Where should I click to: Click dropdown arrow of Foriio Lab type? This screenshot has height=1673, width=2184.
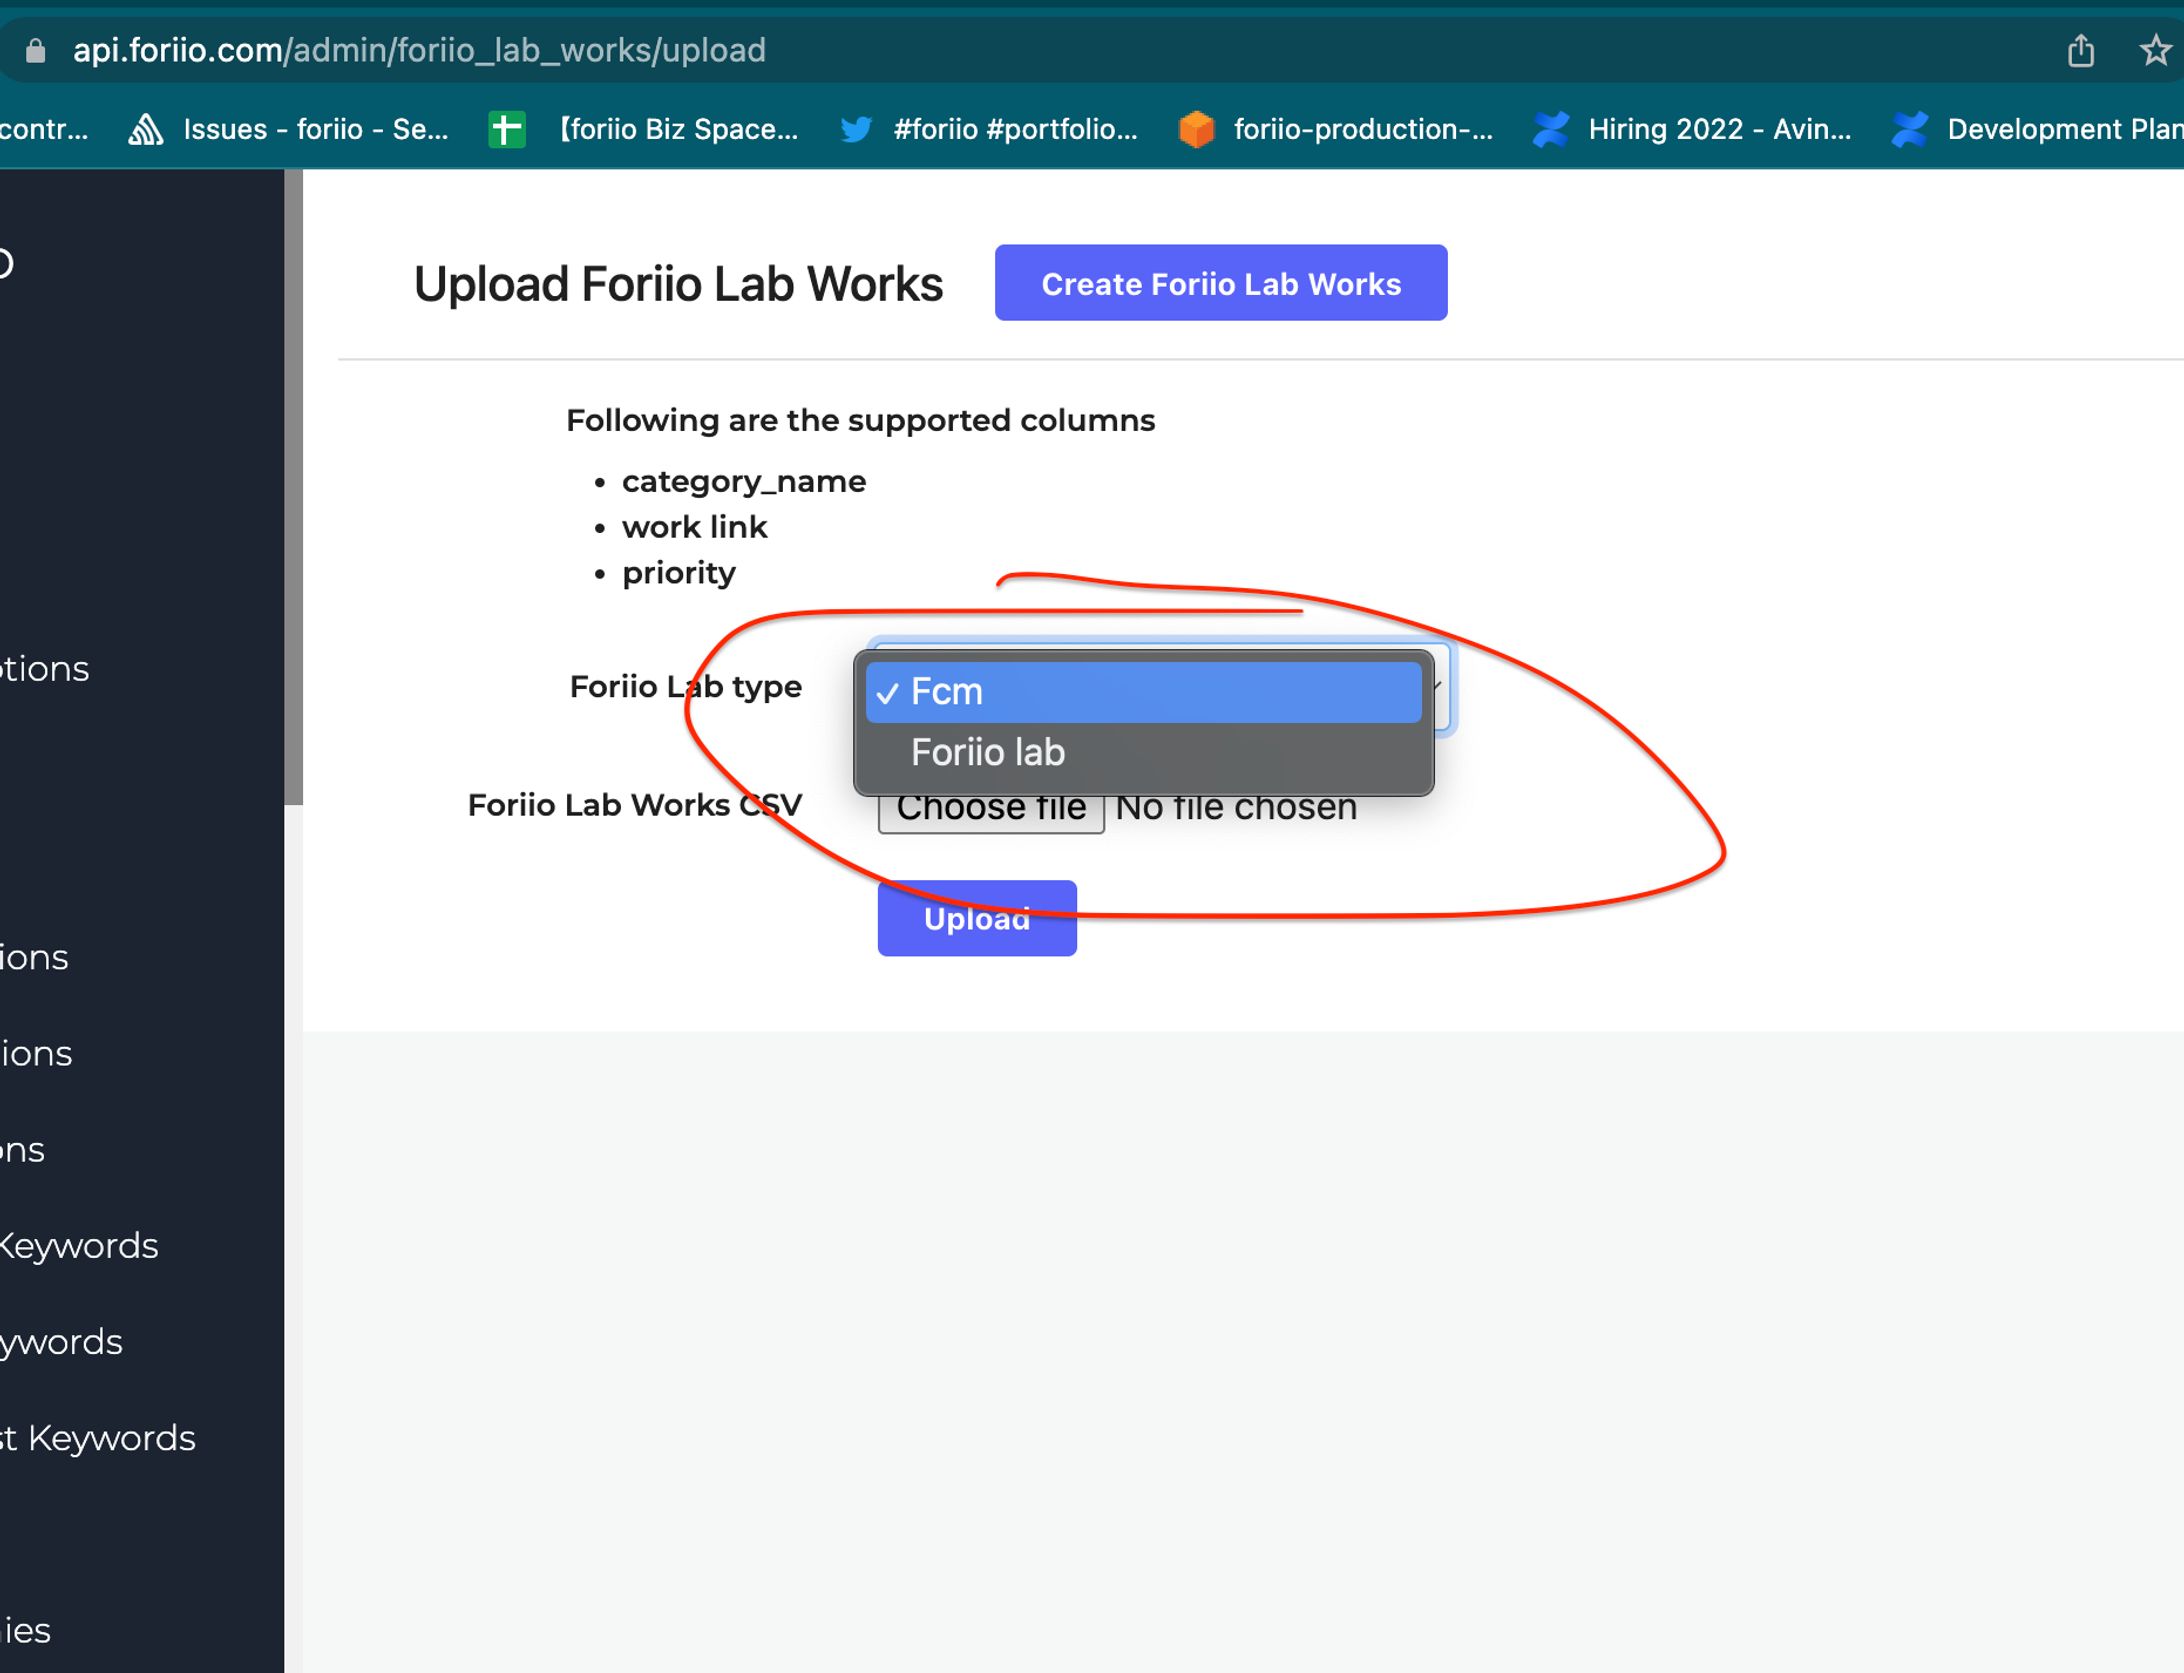(x=1438, y=687)
